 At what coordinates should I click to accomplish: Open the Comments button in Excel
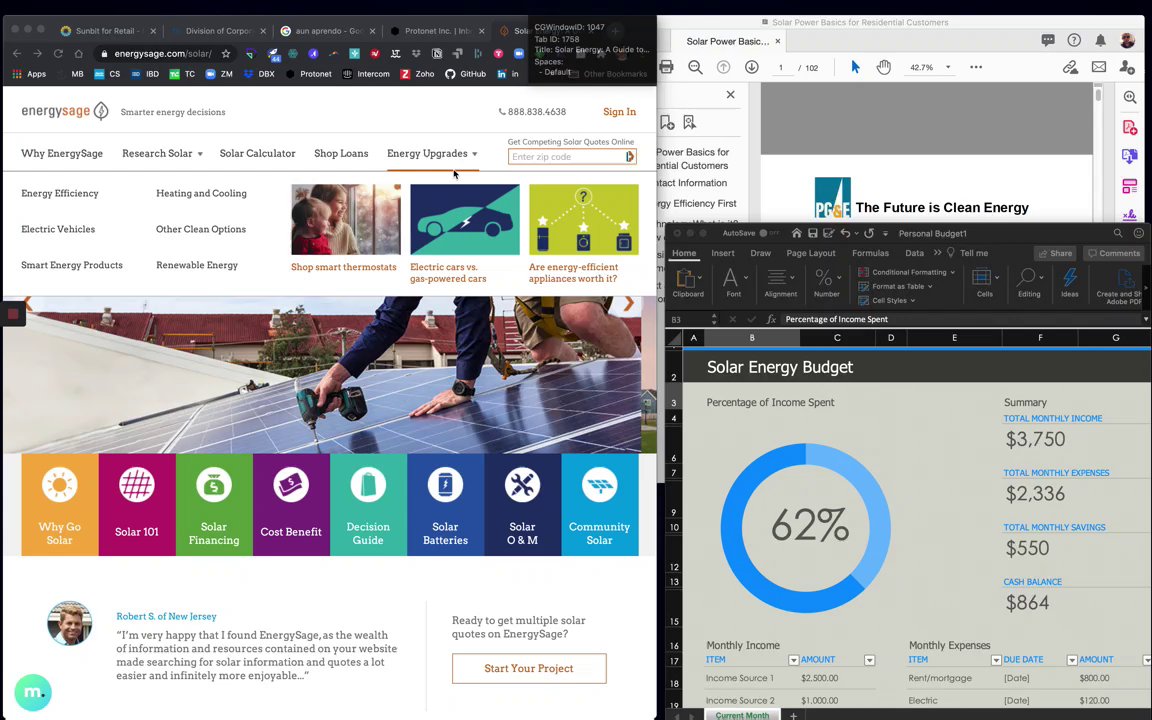pos(1114,253)
